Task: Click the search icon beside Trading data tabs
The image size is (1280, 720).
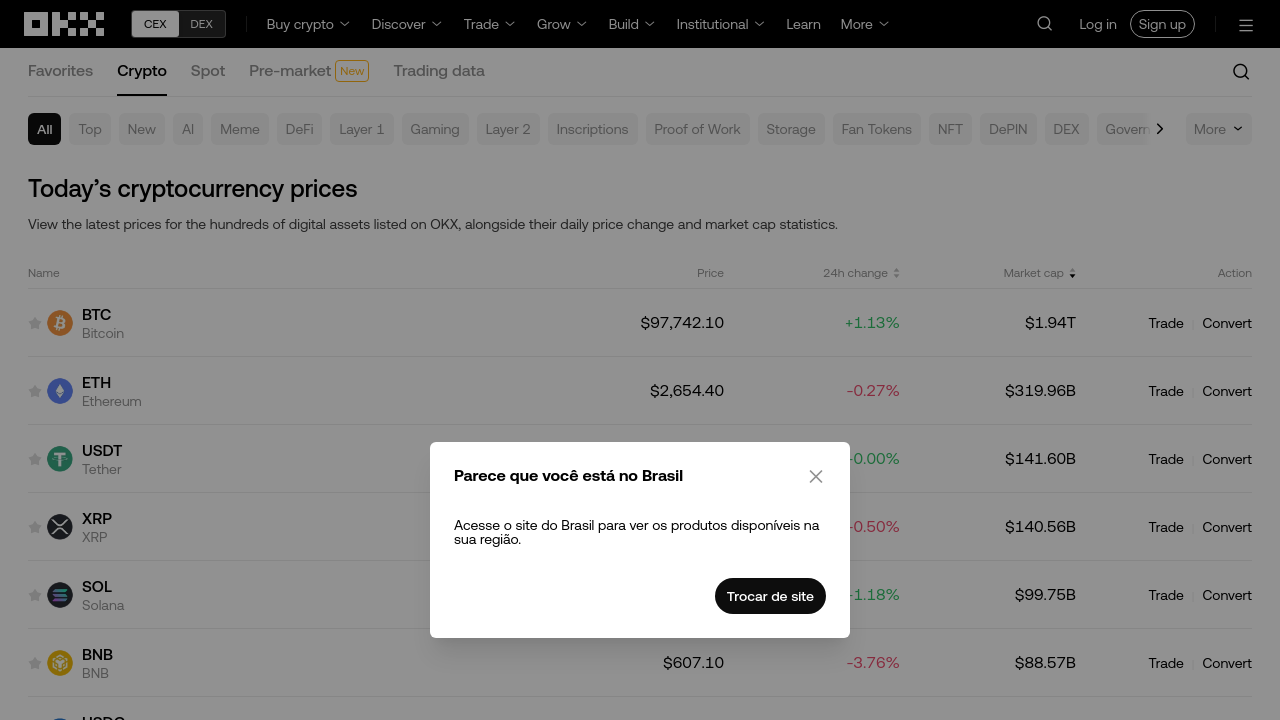Action: point(1241,72)
